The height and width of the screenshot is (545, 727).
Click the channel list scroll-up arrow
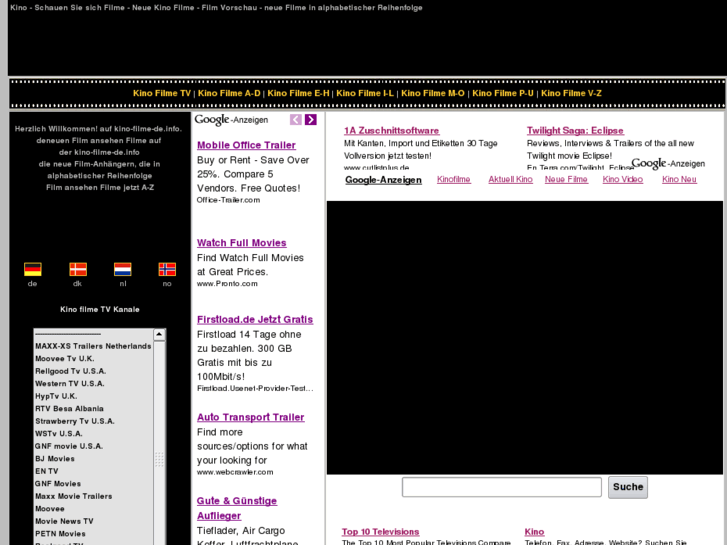click(x=159, y=334)
